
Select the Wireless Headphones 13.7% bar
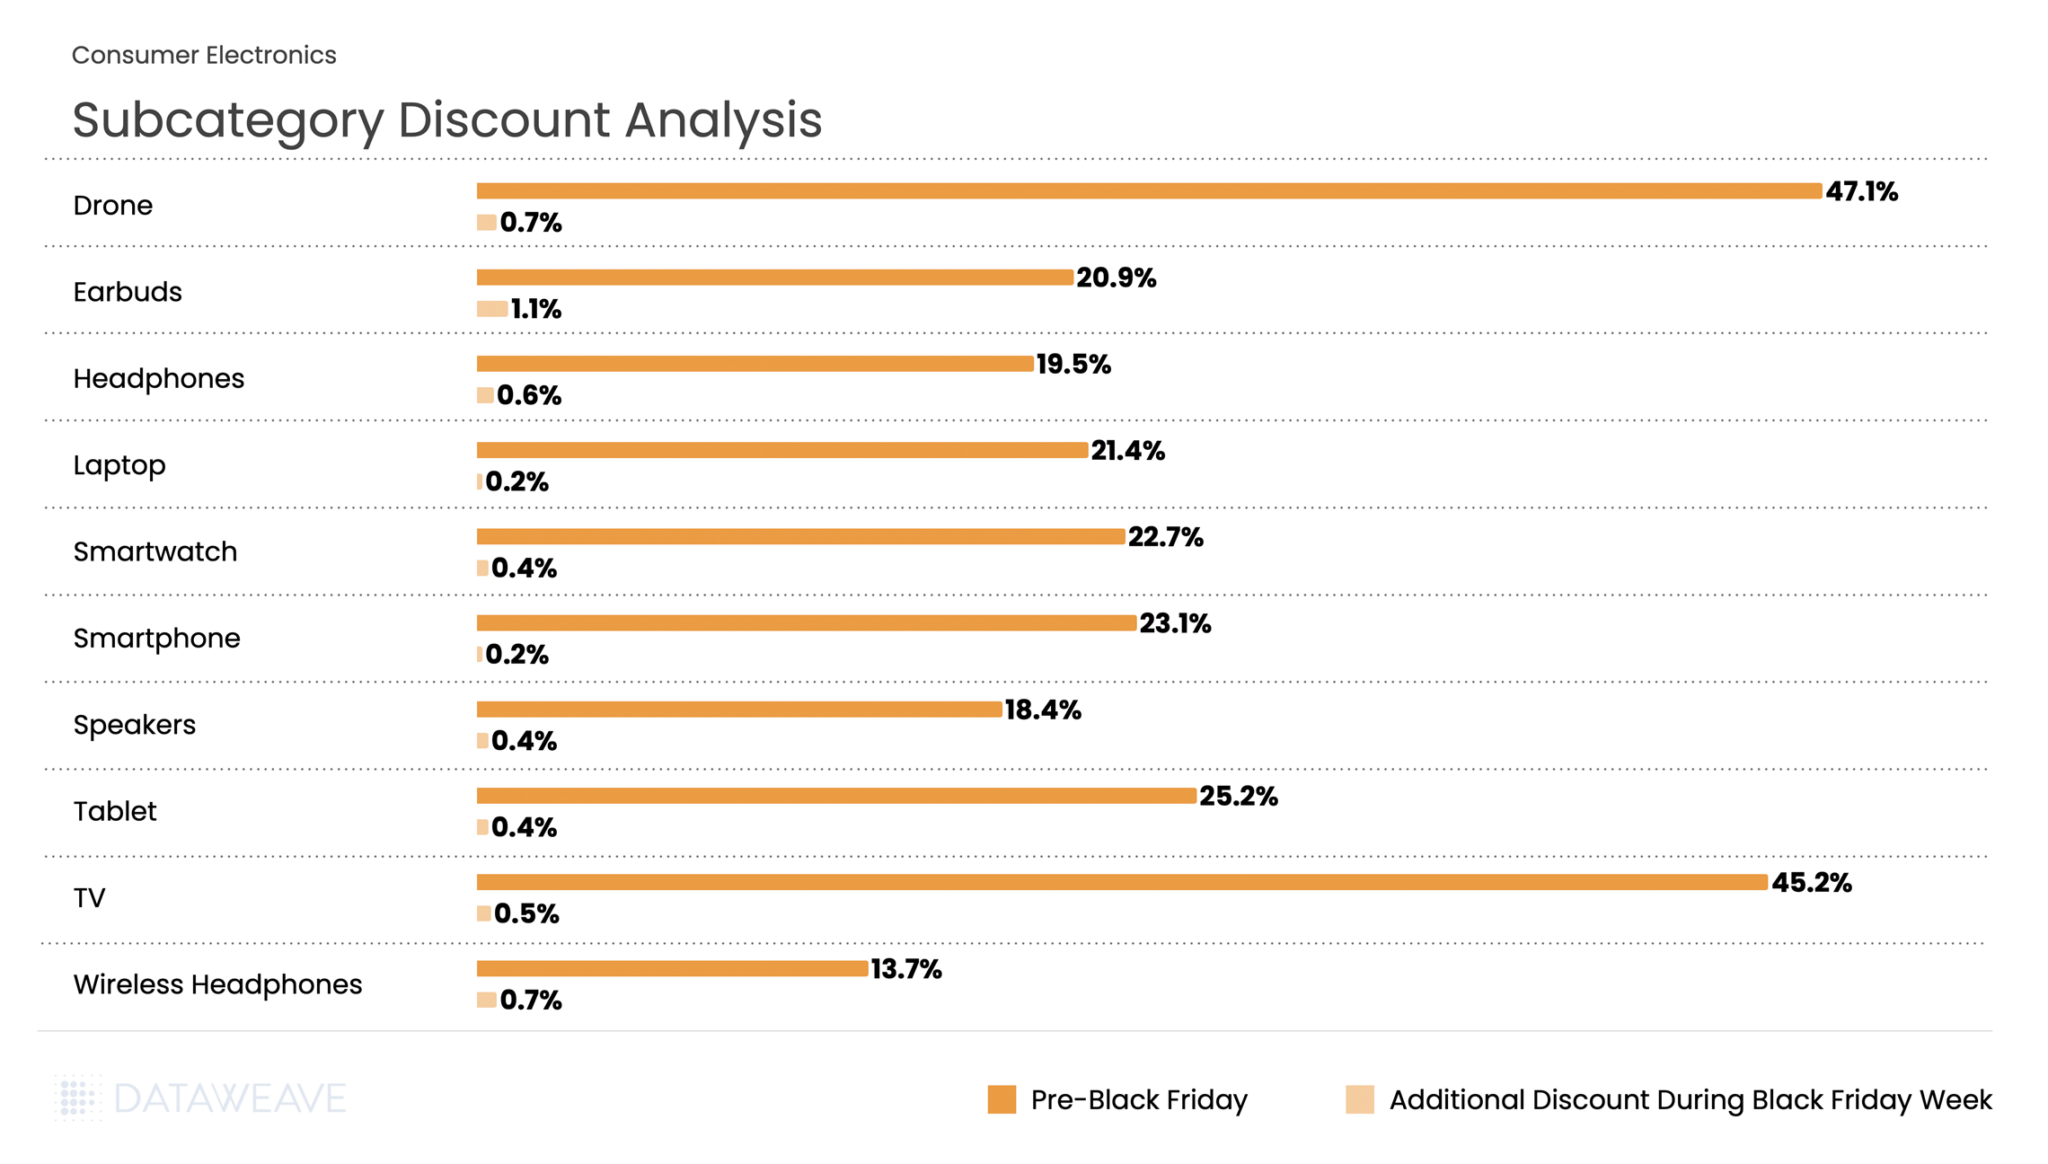point(672,968)
